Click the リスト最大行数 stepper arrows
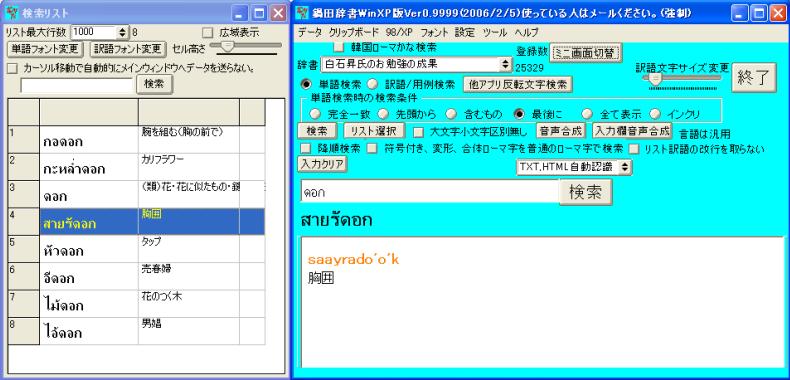The height and width of the screenshot is (380, 790). (x=123, y=33)
